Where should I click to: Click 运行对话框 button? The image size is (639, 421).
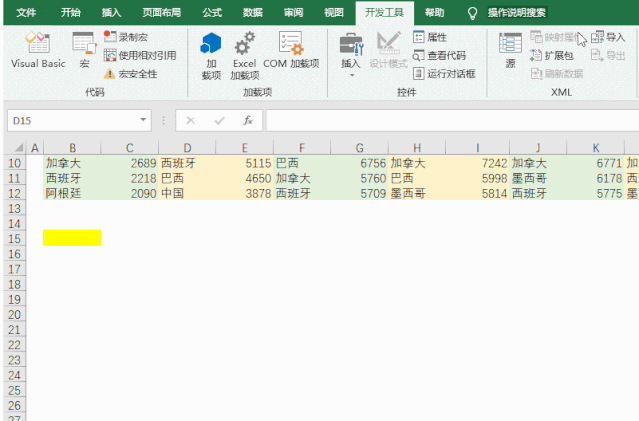(444, 74)
